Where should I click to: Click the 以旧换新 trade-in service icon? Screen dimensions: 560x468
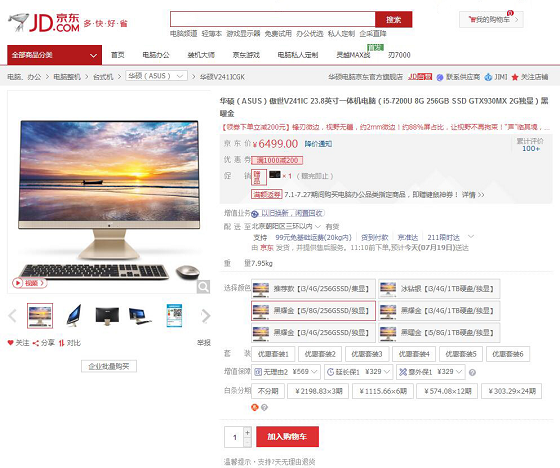[x=255, y=214]
